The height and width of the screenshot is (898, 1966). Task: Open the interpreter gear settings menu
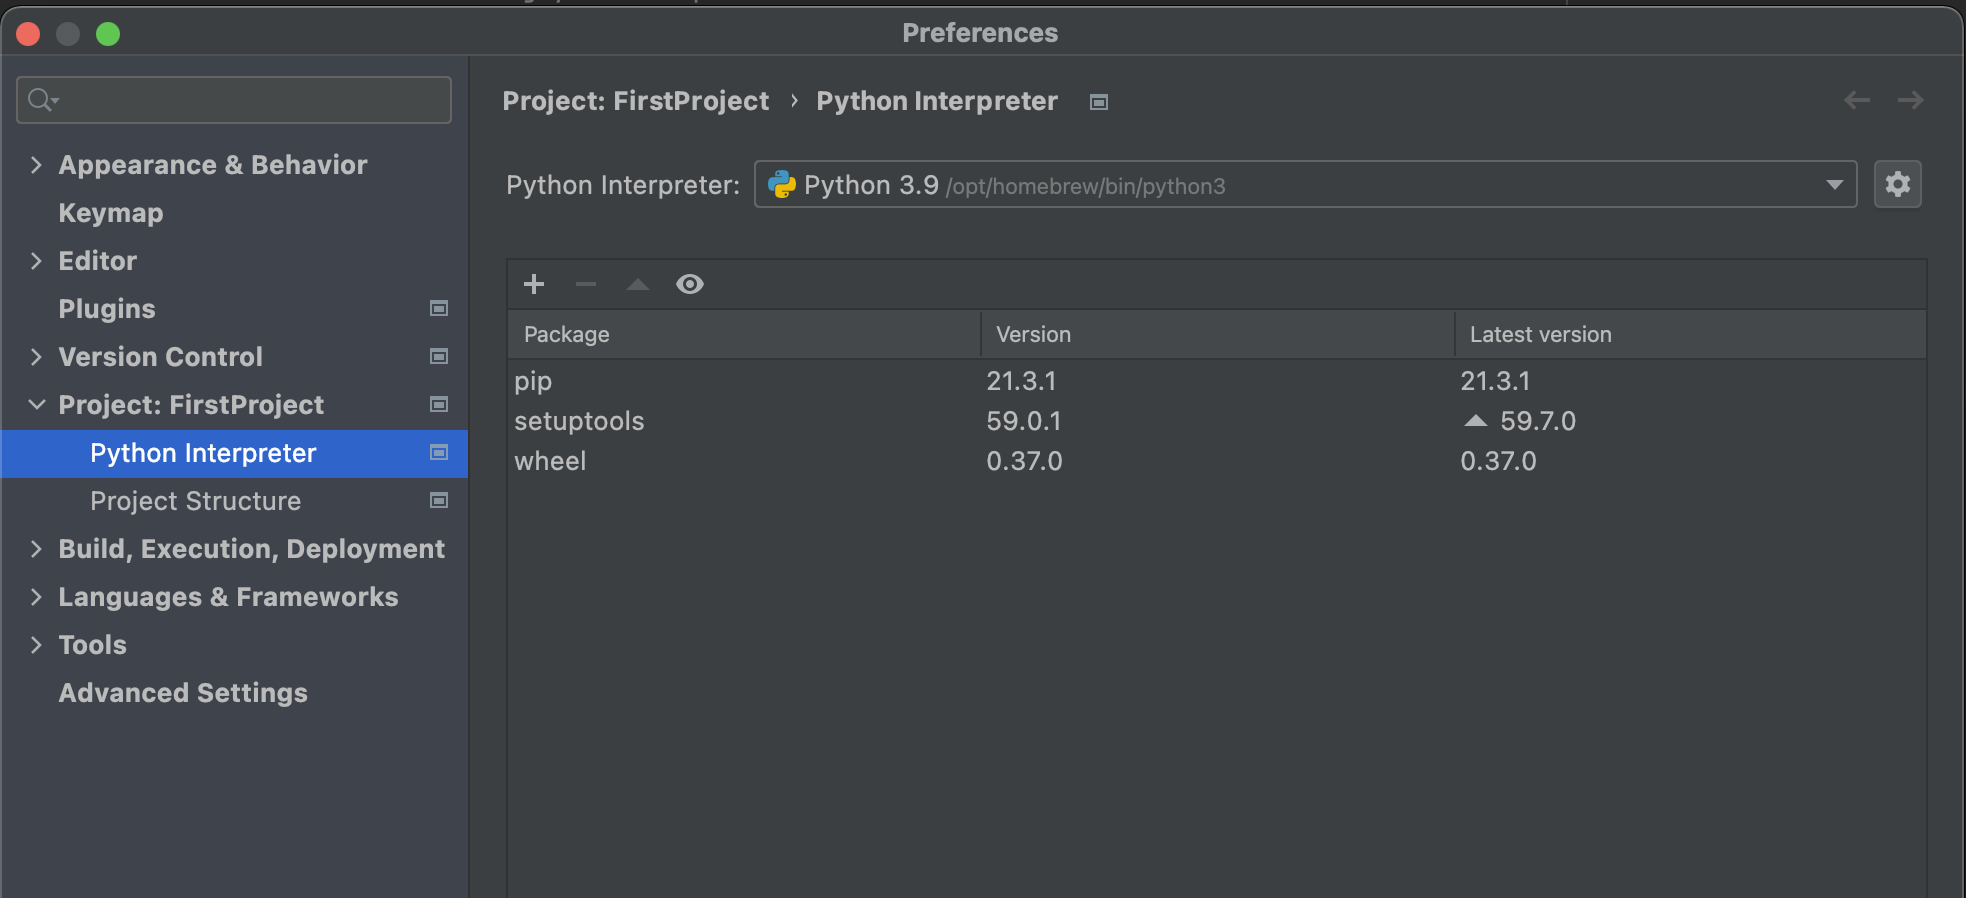1898,184
